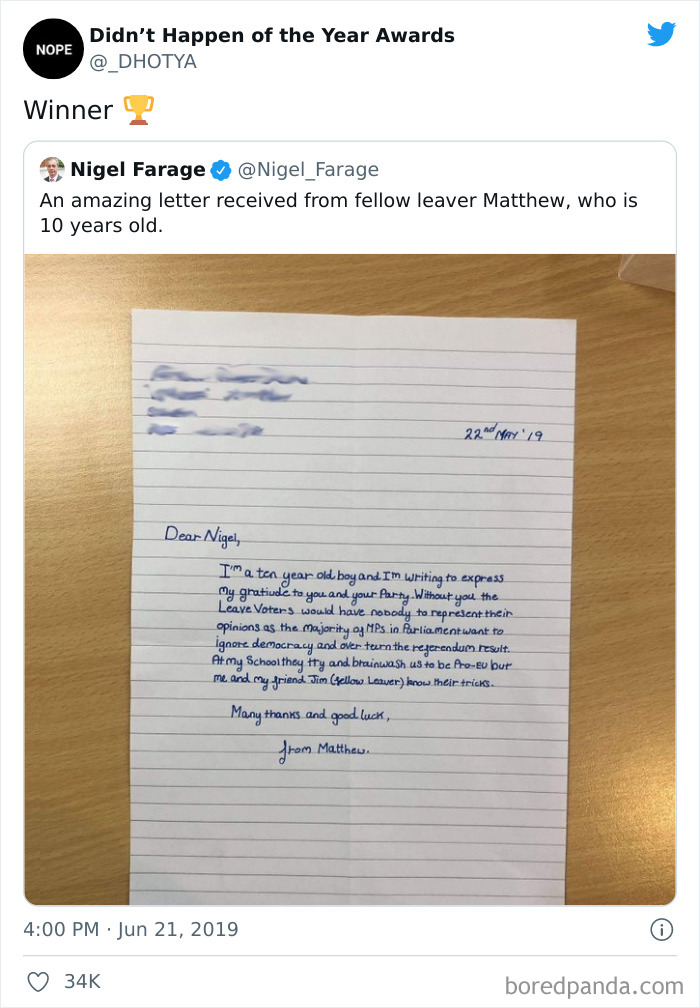Like the tweet with the heart icon
The height and width of the screenshot is (1008, 700).
(x=38, y=982)
